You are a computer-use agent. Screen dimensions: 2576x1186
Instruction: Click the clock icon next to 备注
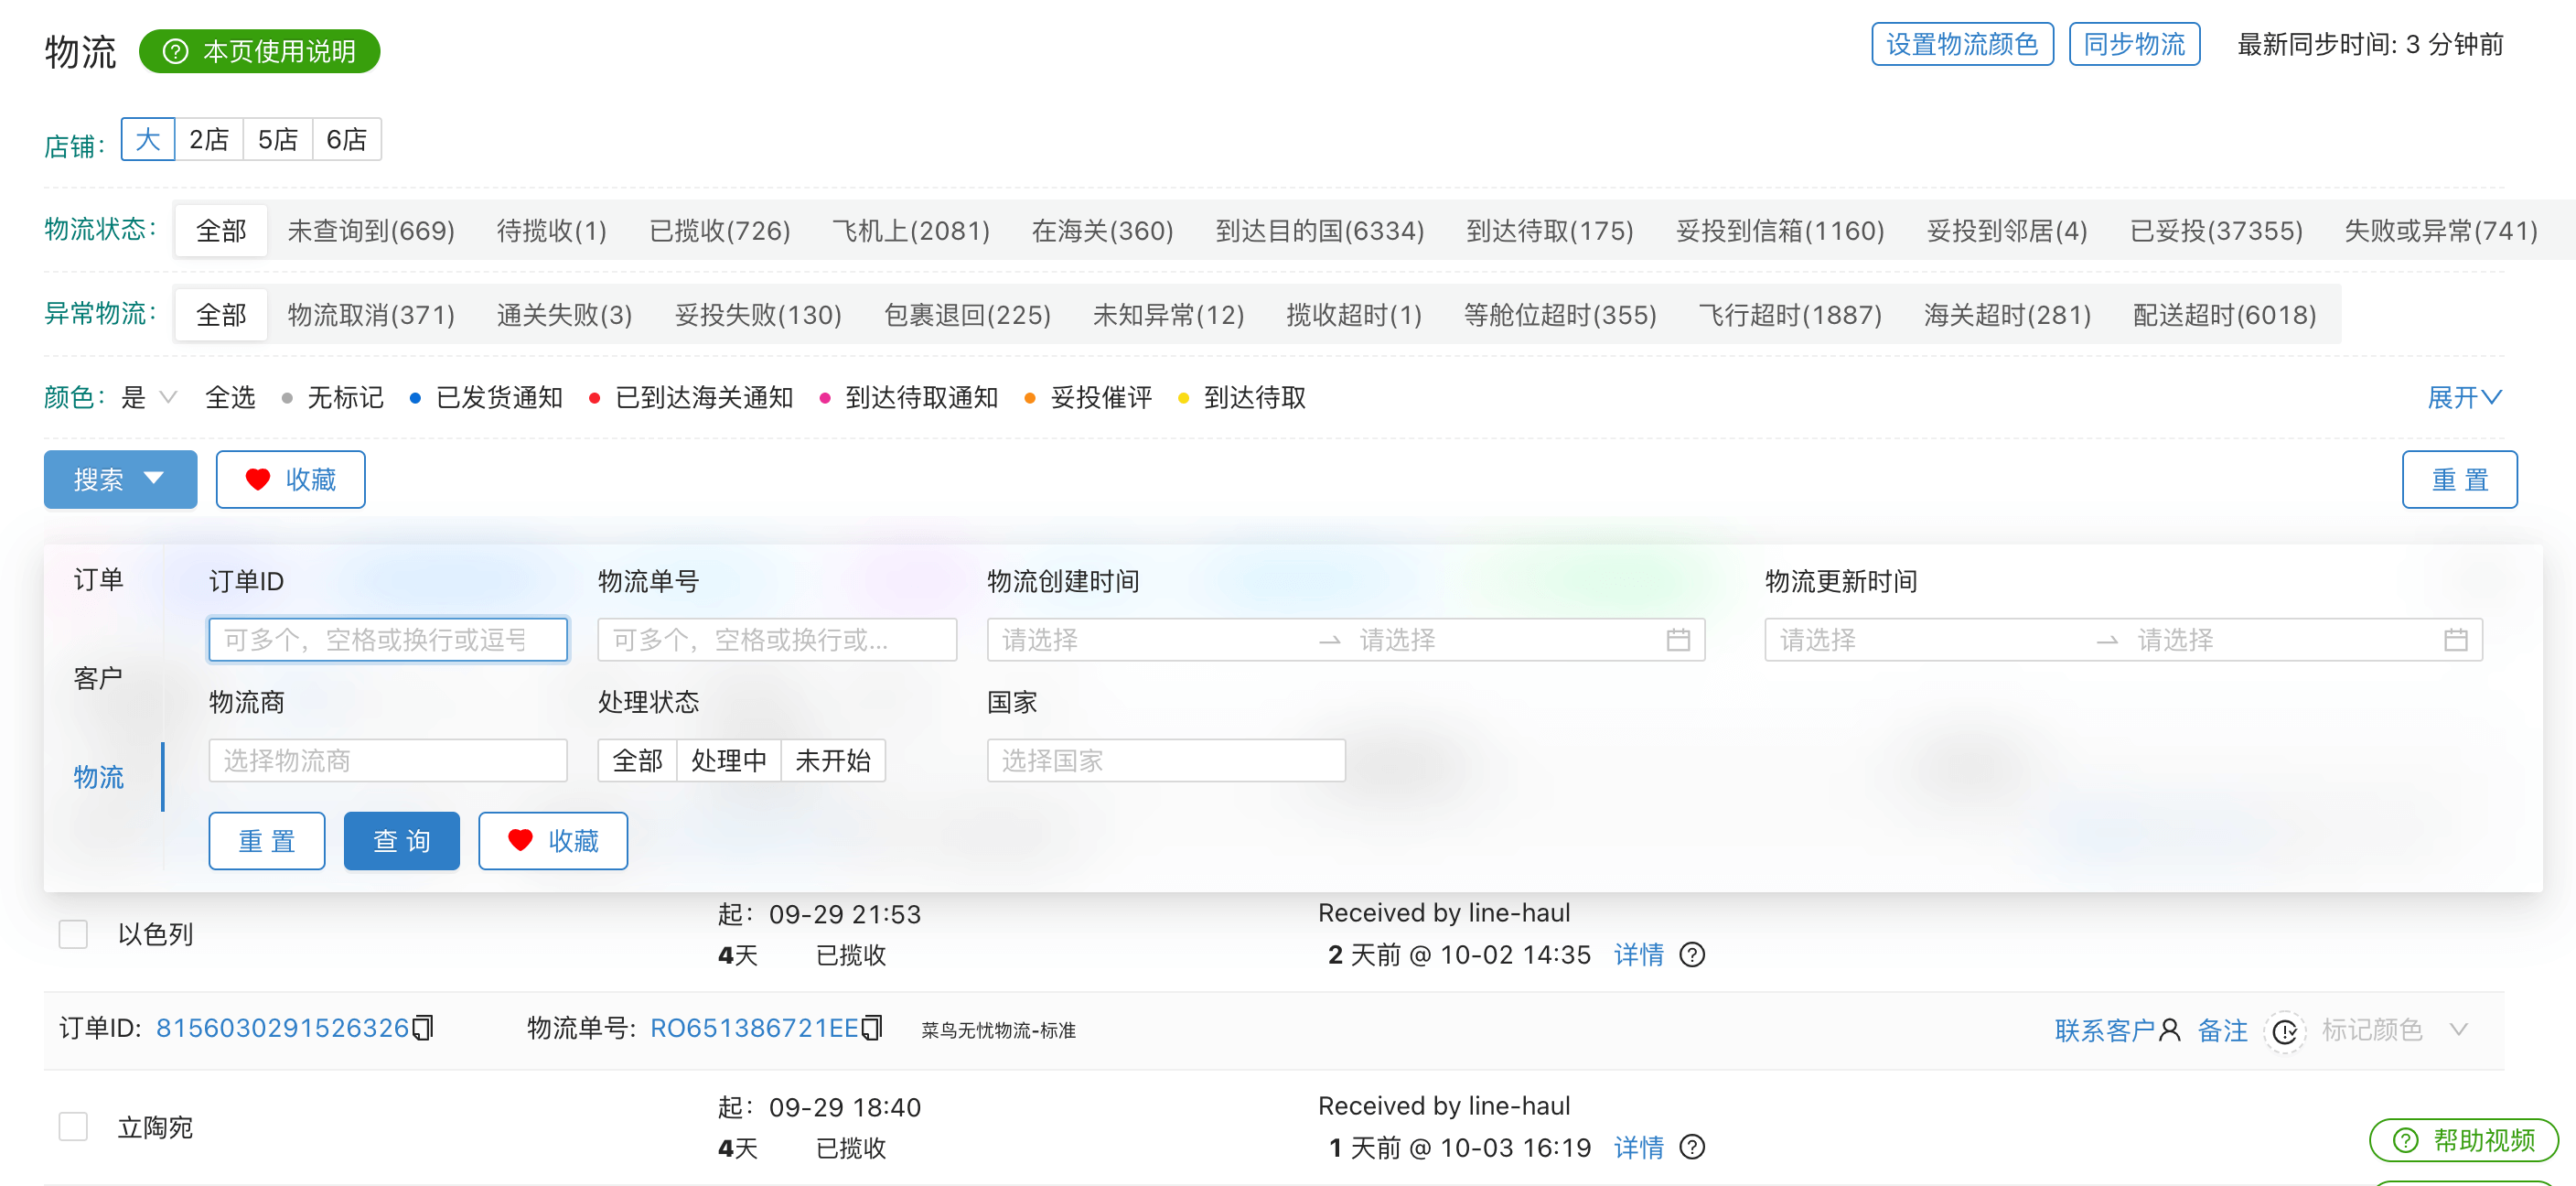click(x=2284, y=1031)
